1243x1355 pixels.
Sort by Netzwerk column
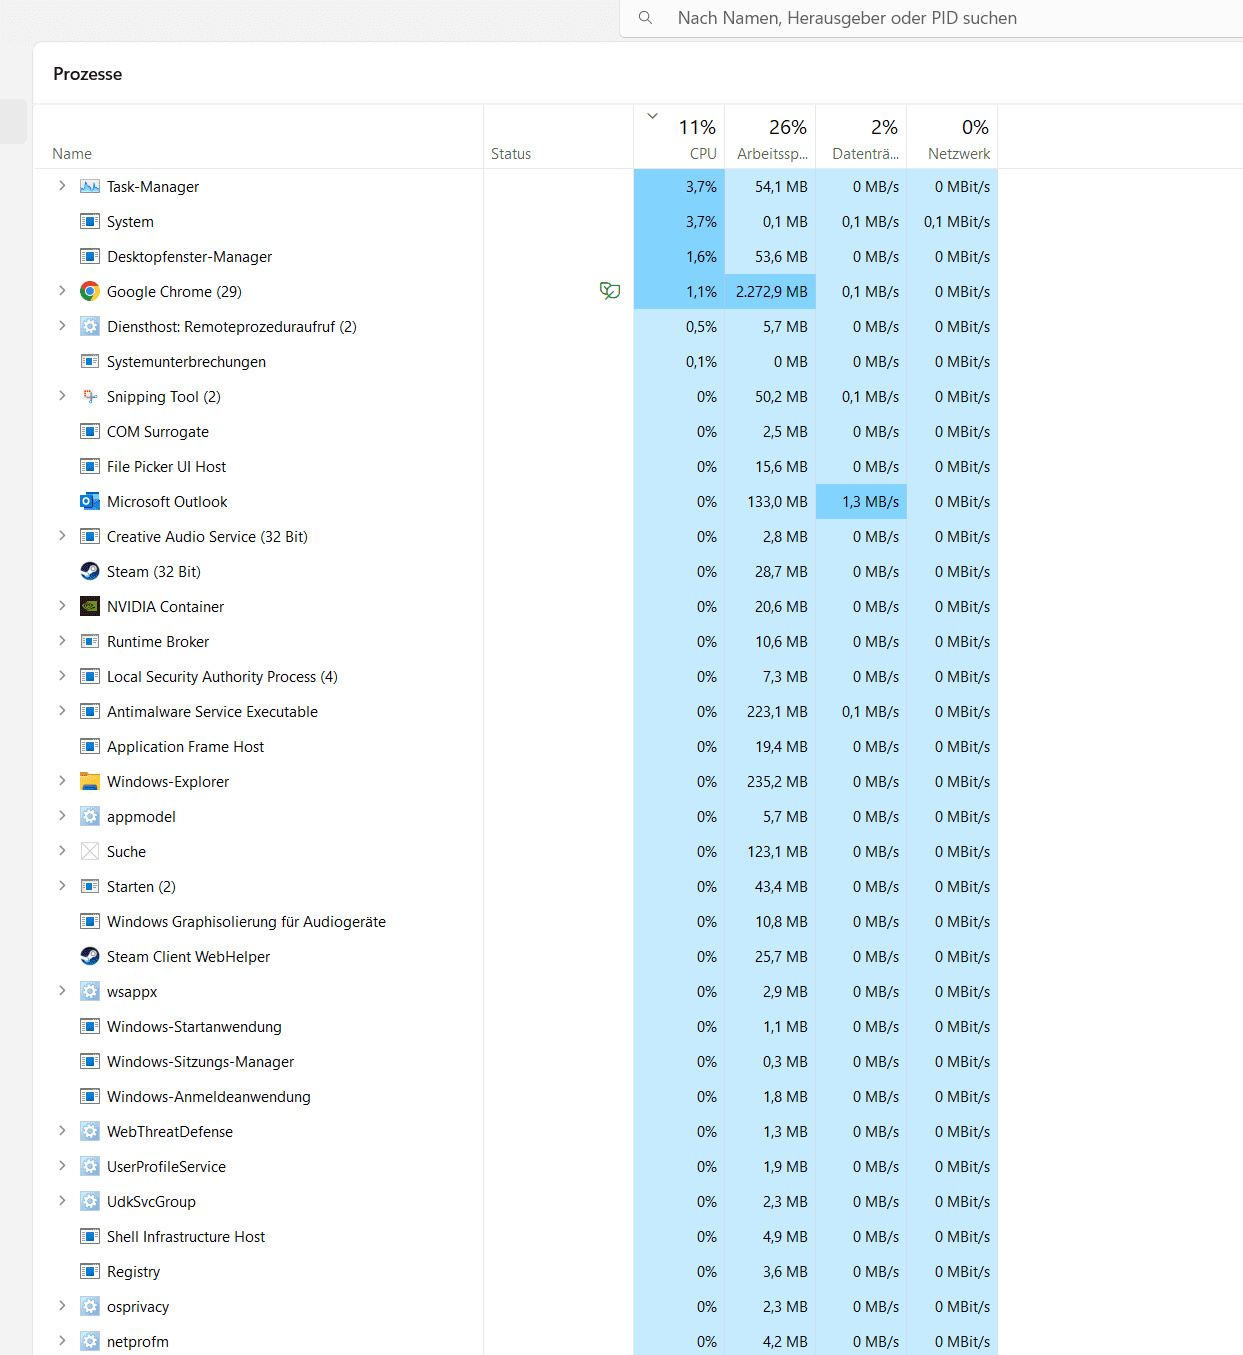952,137
